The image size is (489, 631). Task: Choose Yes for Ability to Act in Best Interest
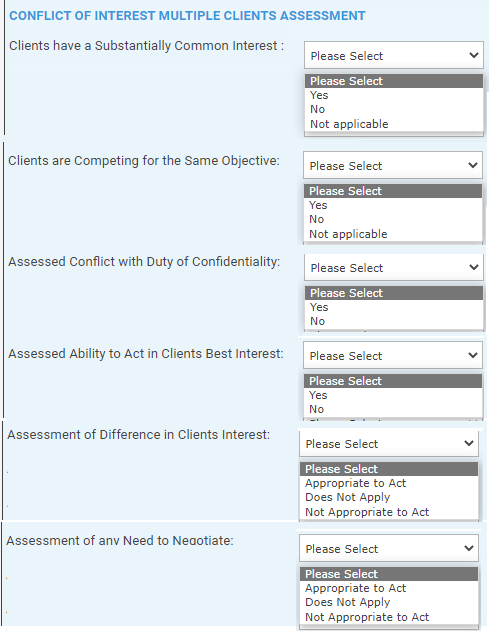393,395
